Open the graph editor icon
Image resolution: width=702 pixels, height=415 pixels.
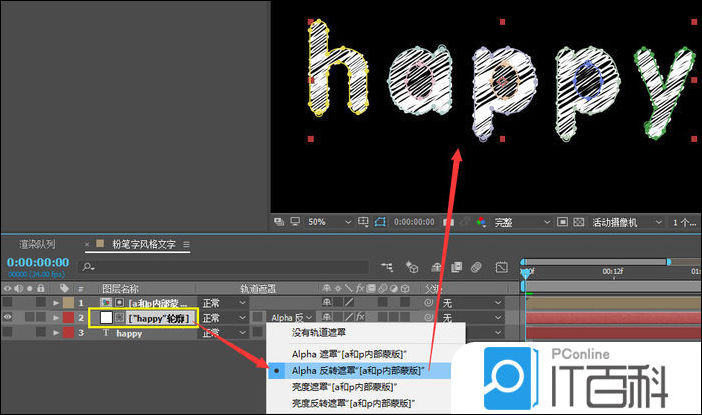point(501,267)
